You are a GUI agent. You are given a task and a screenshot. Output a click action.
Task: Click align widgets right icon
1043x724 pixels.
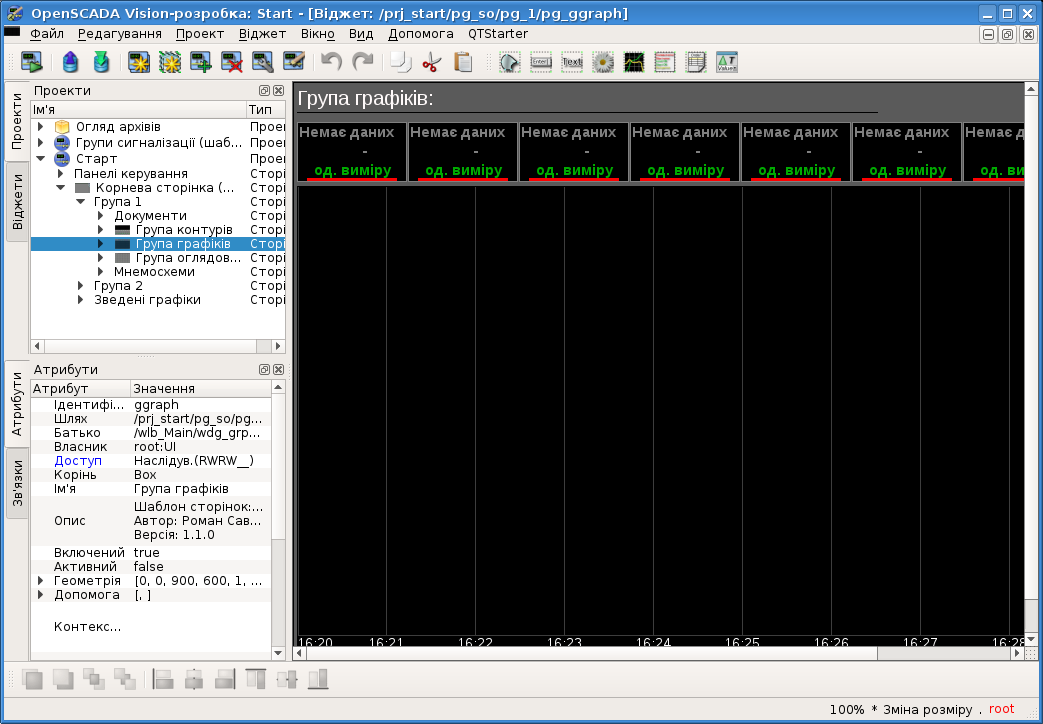pos(225,679)
